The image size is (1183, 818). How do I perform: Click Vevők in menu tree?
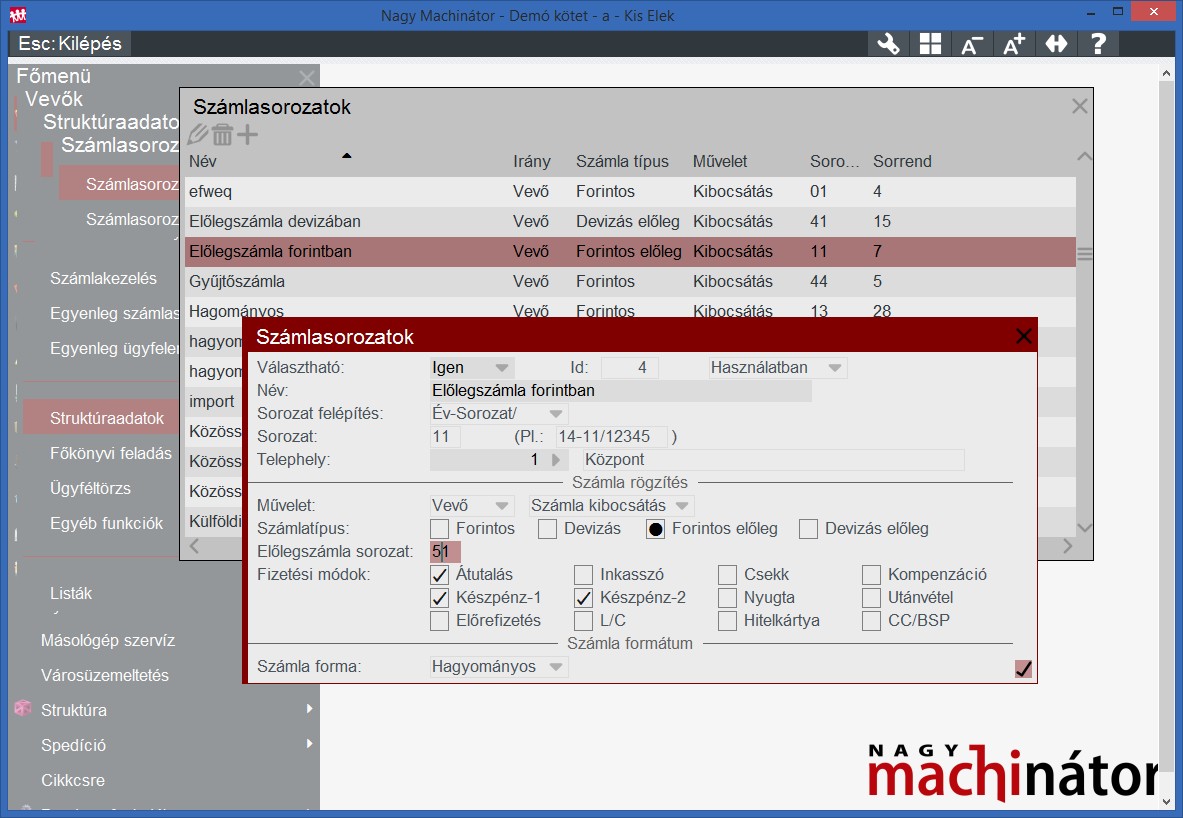tap(54, 99)
